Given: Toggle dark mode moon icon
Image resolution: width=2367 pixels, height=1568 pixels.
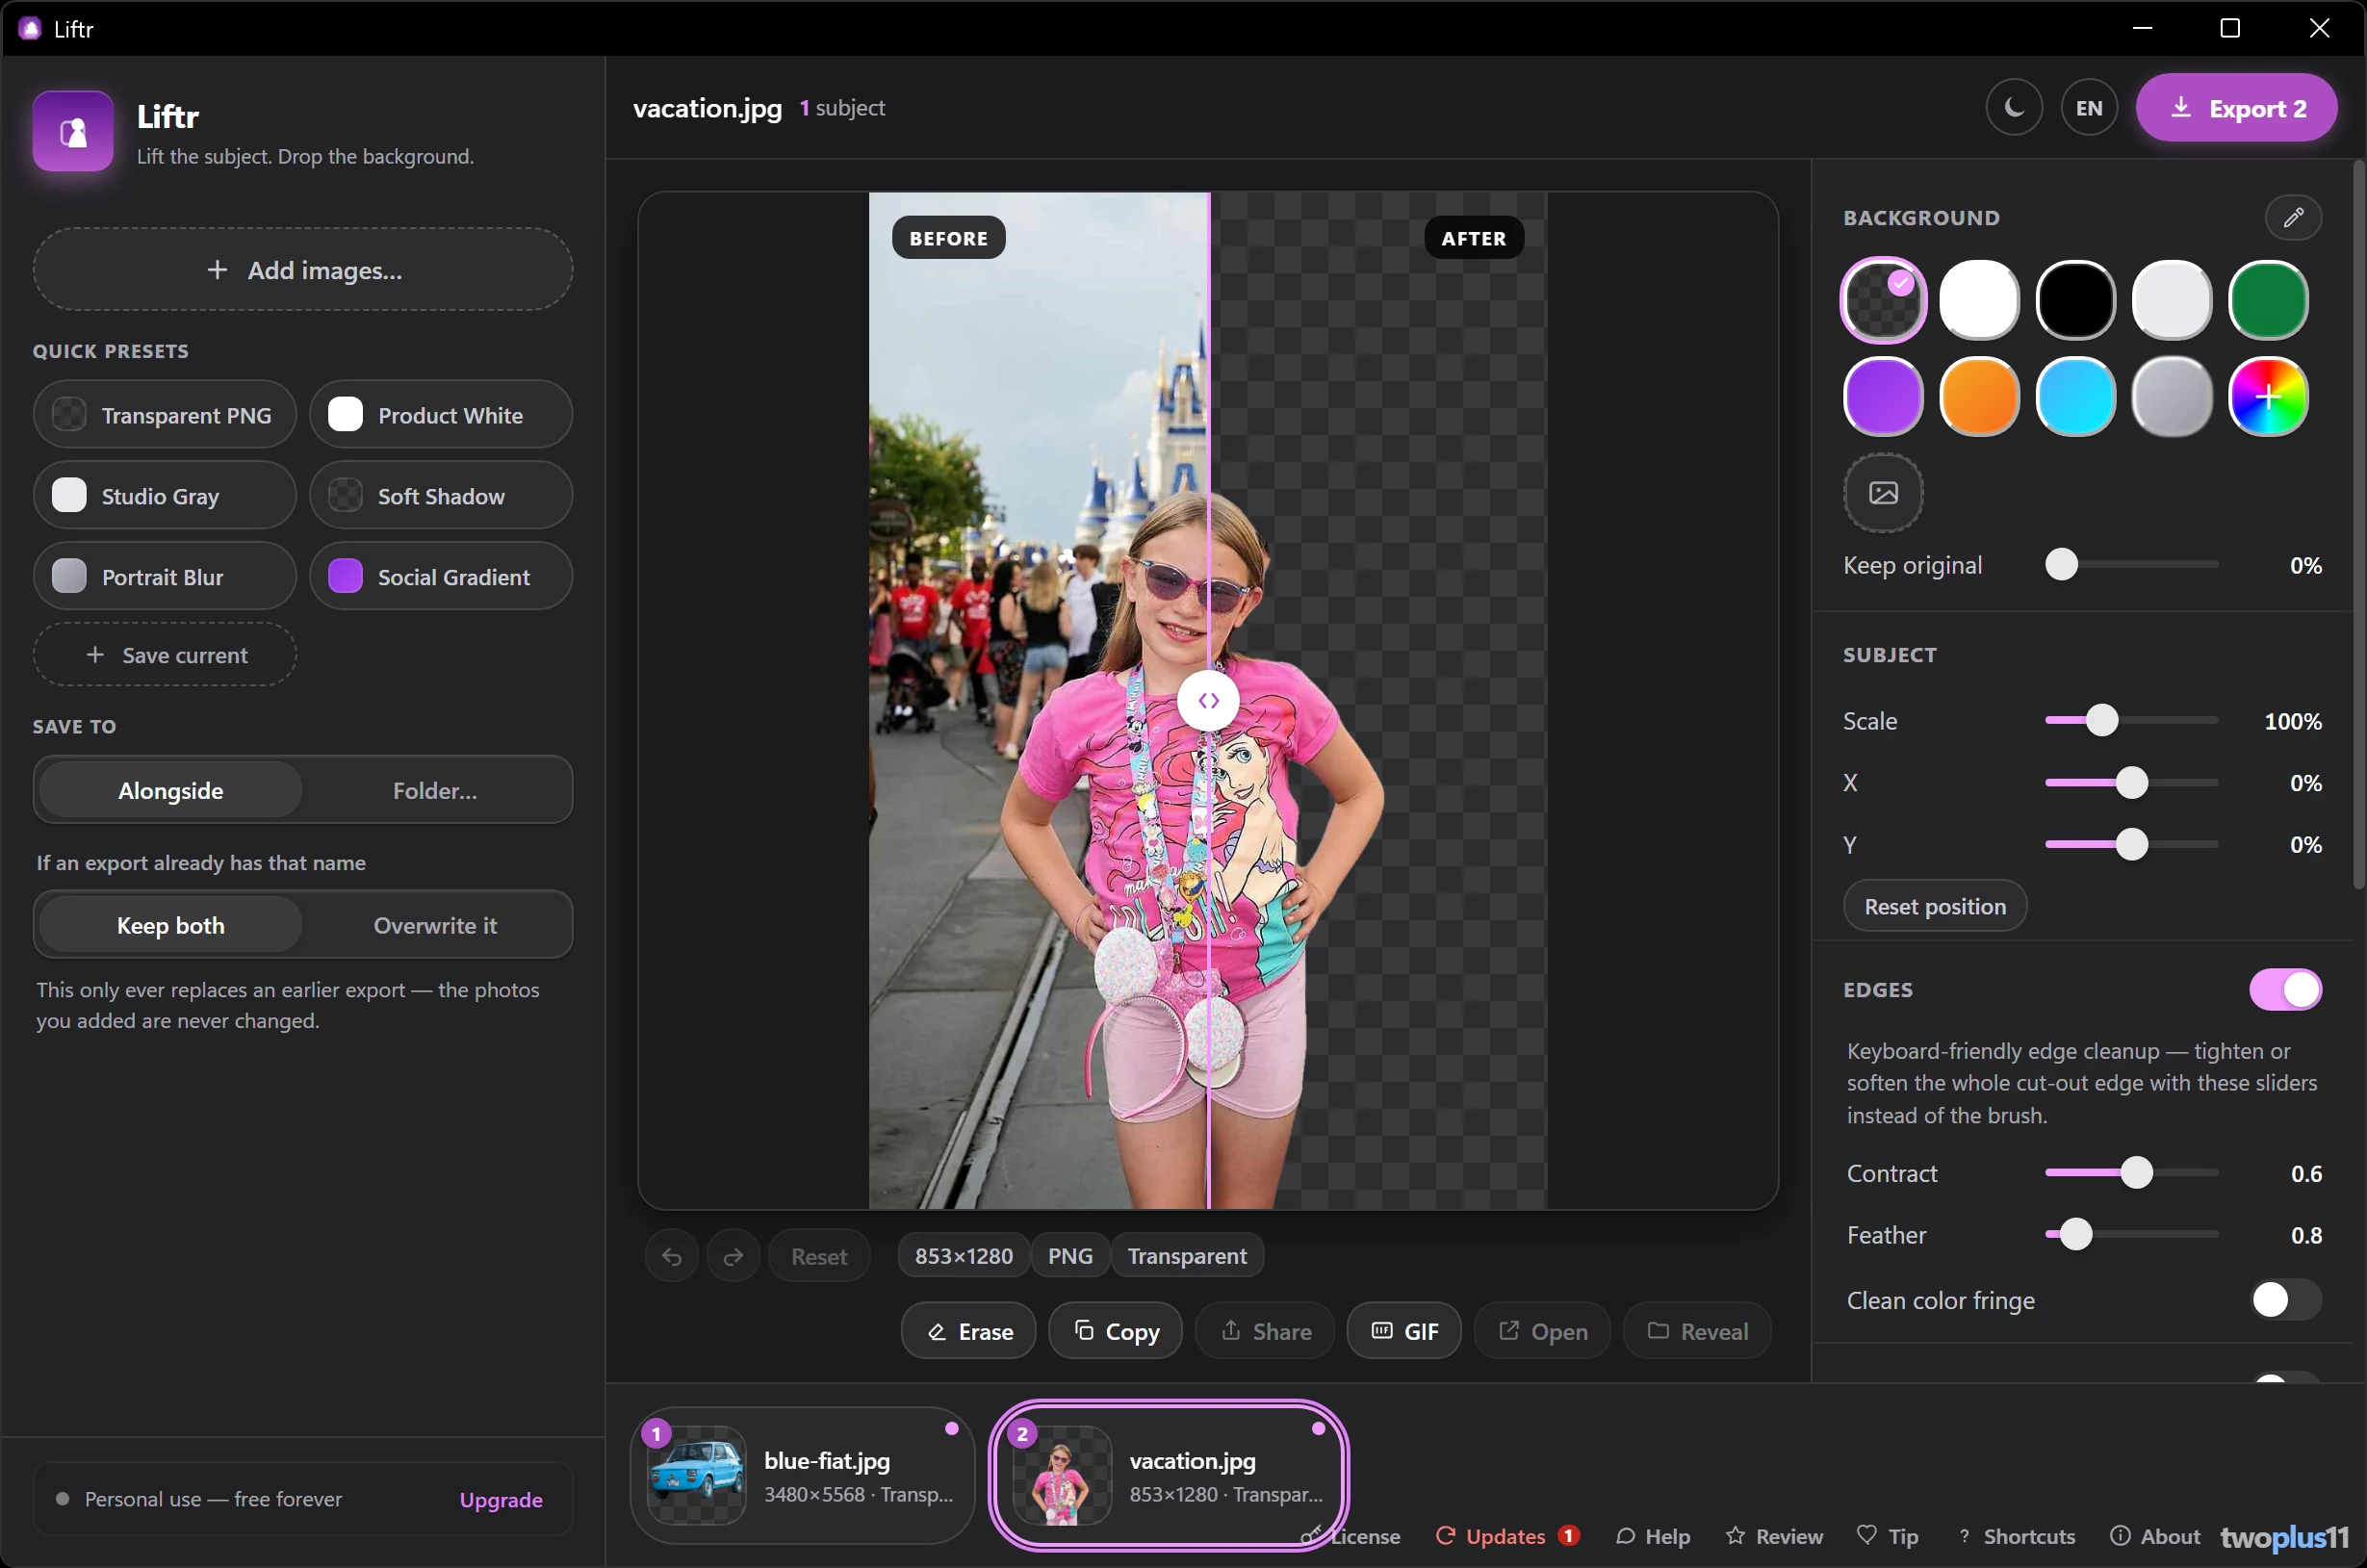Looking at the screenshot, I should [x=2013, y=108].
